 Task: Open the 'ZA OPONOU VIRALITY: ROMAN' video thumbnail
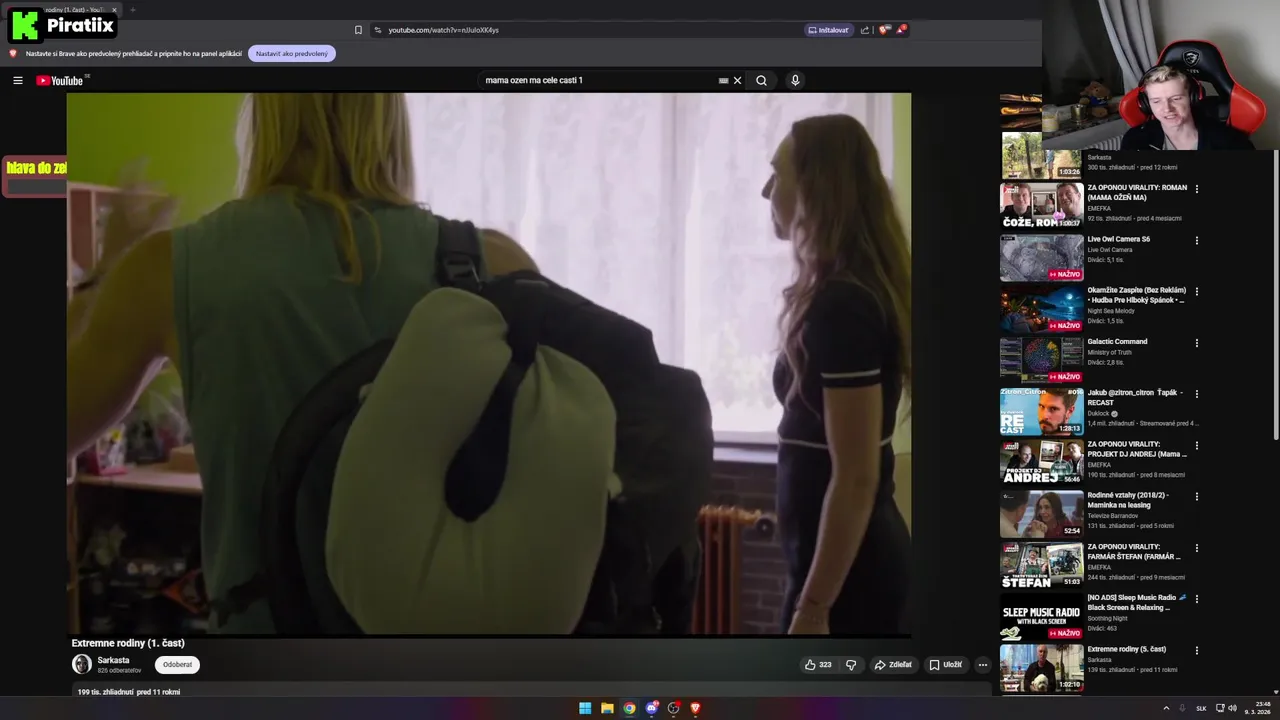[x=1042, y=206]
